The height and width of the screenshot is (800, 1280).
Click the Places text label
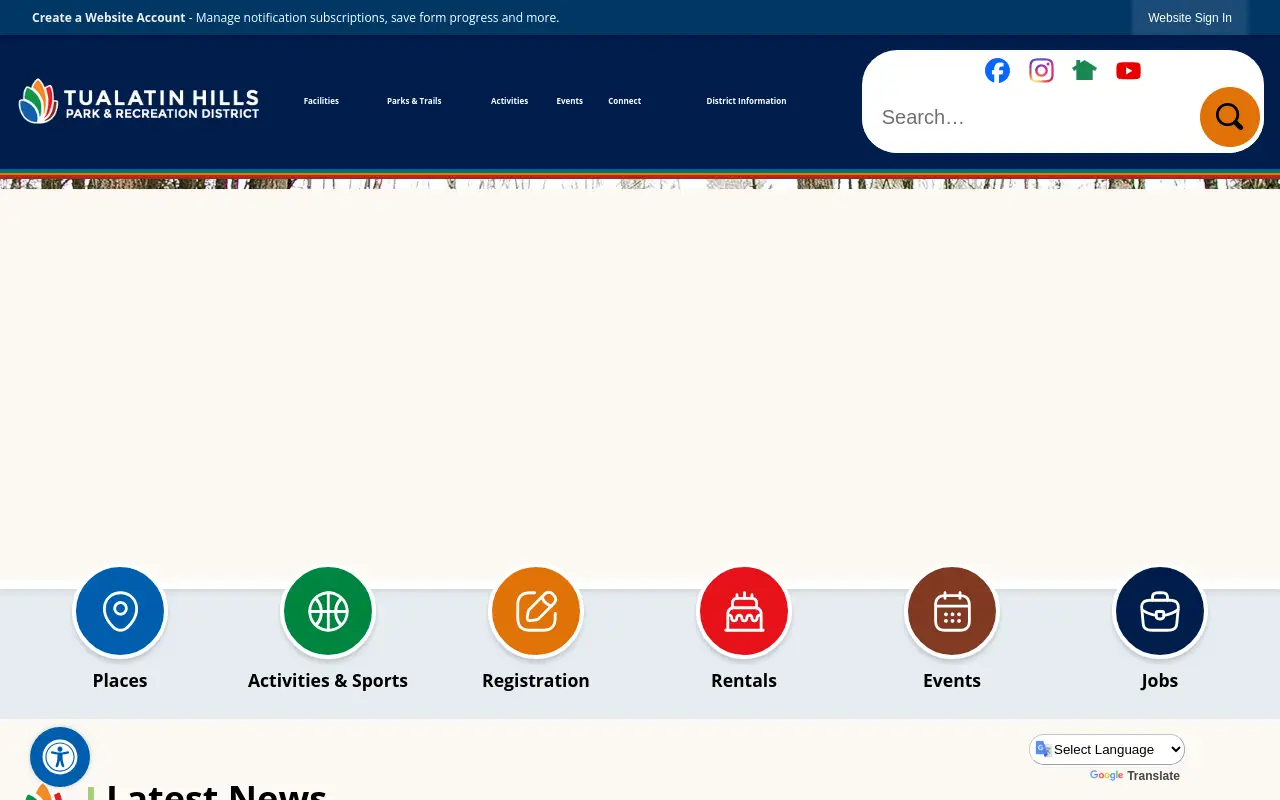point(120,680)
